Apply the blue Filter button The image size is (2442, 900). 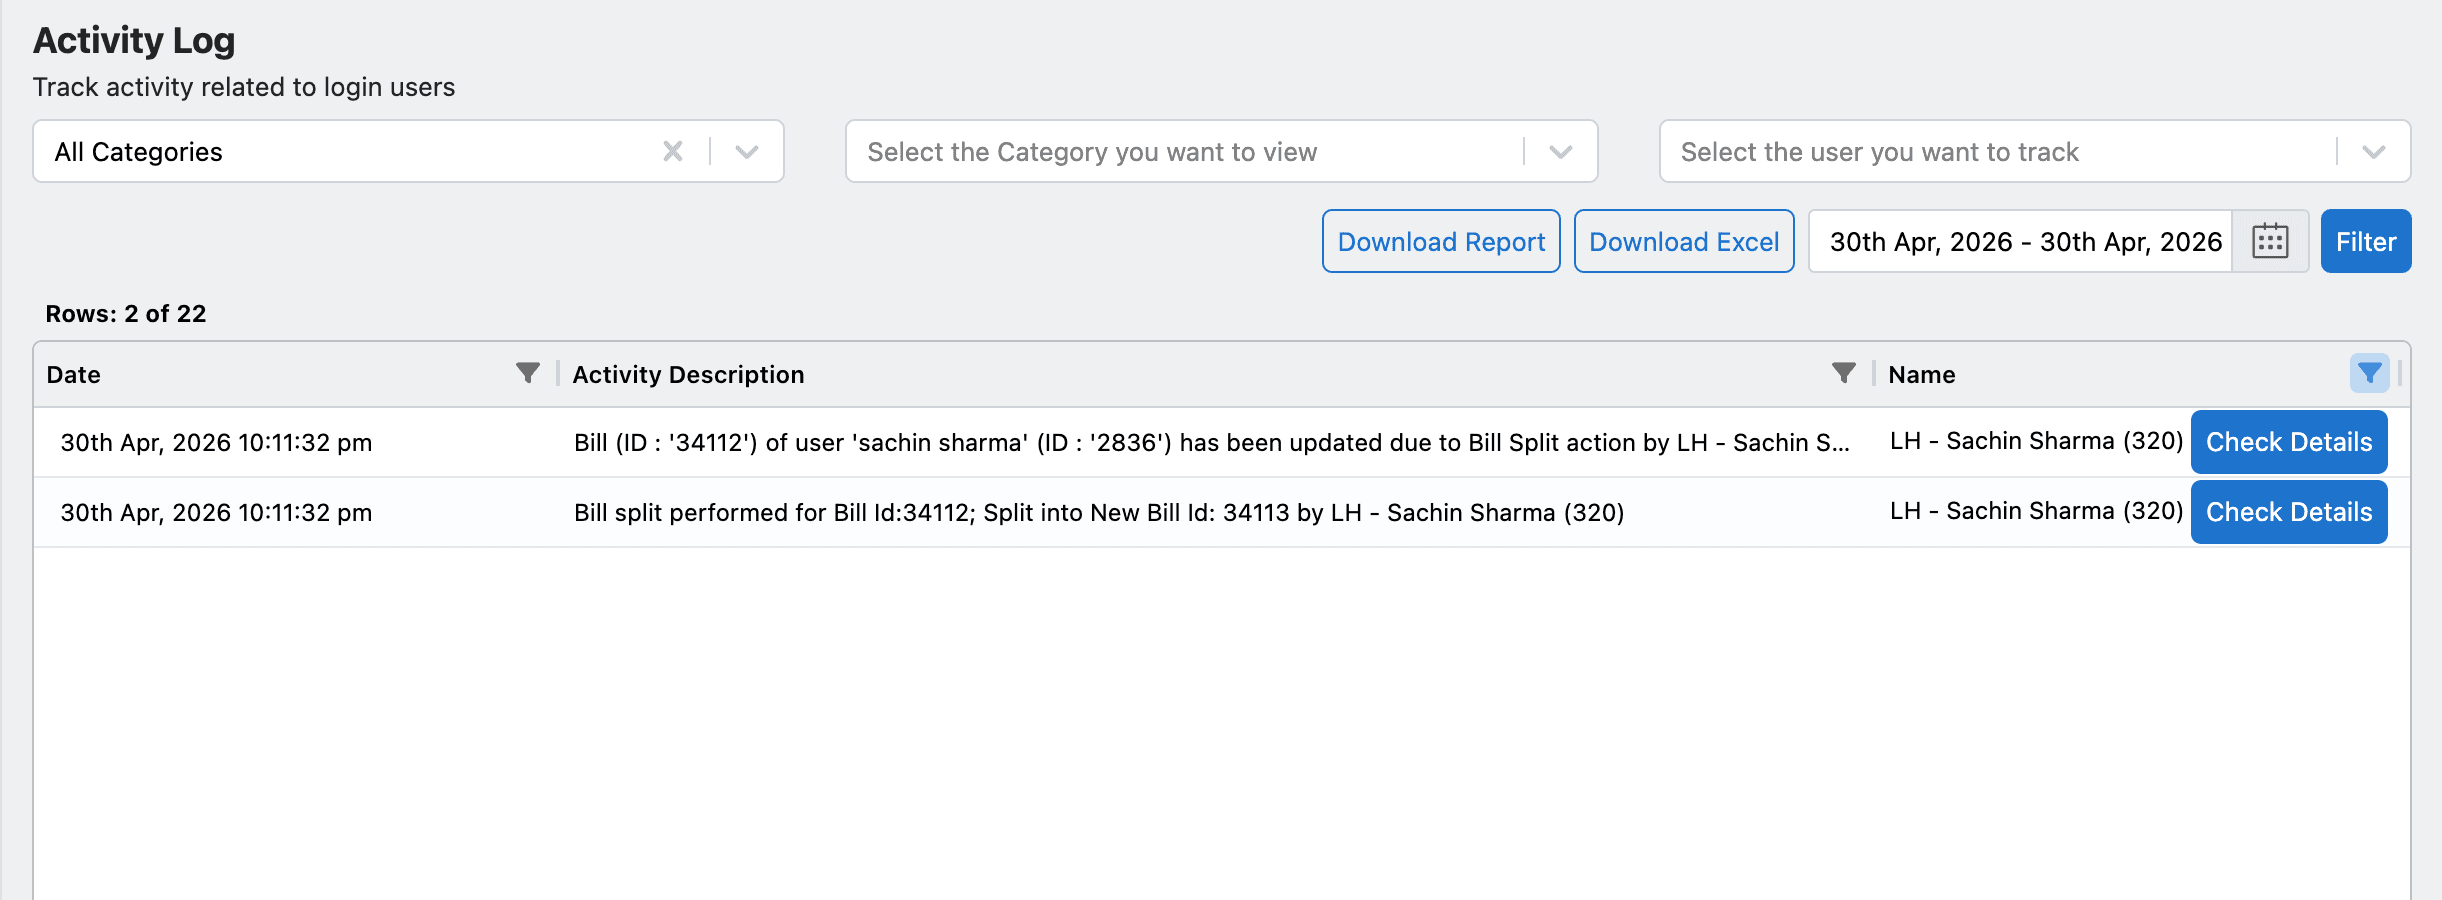(x=2366, y=241)
